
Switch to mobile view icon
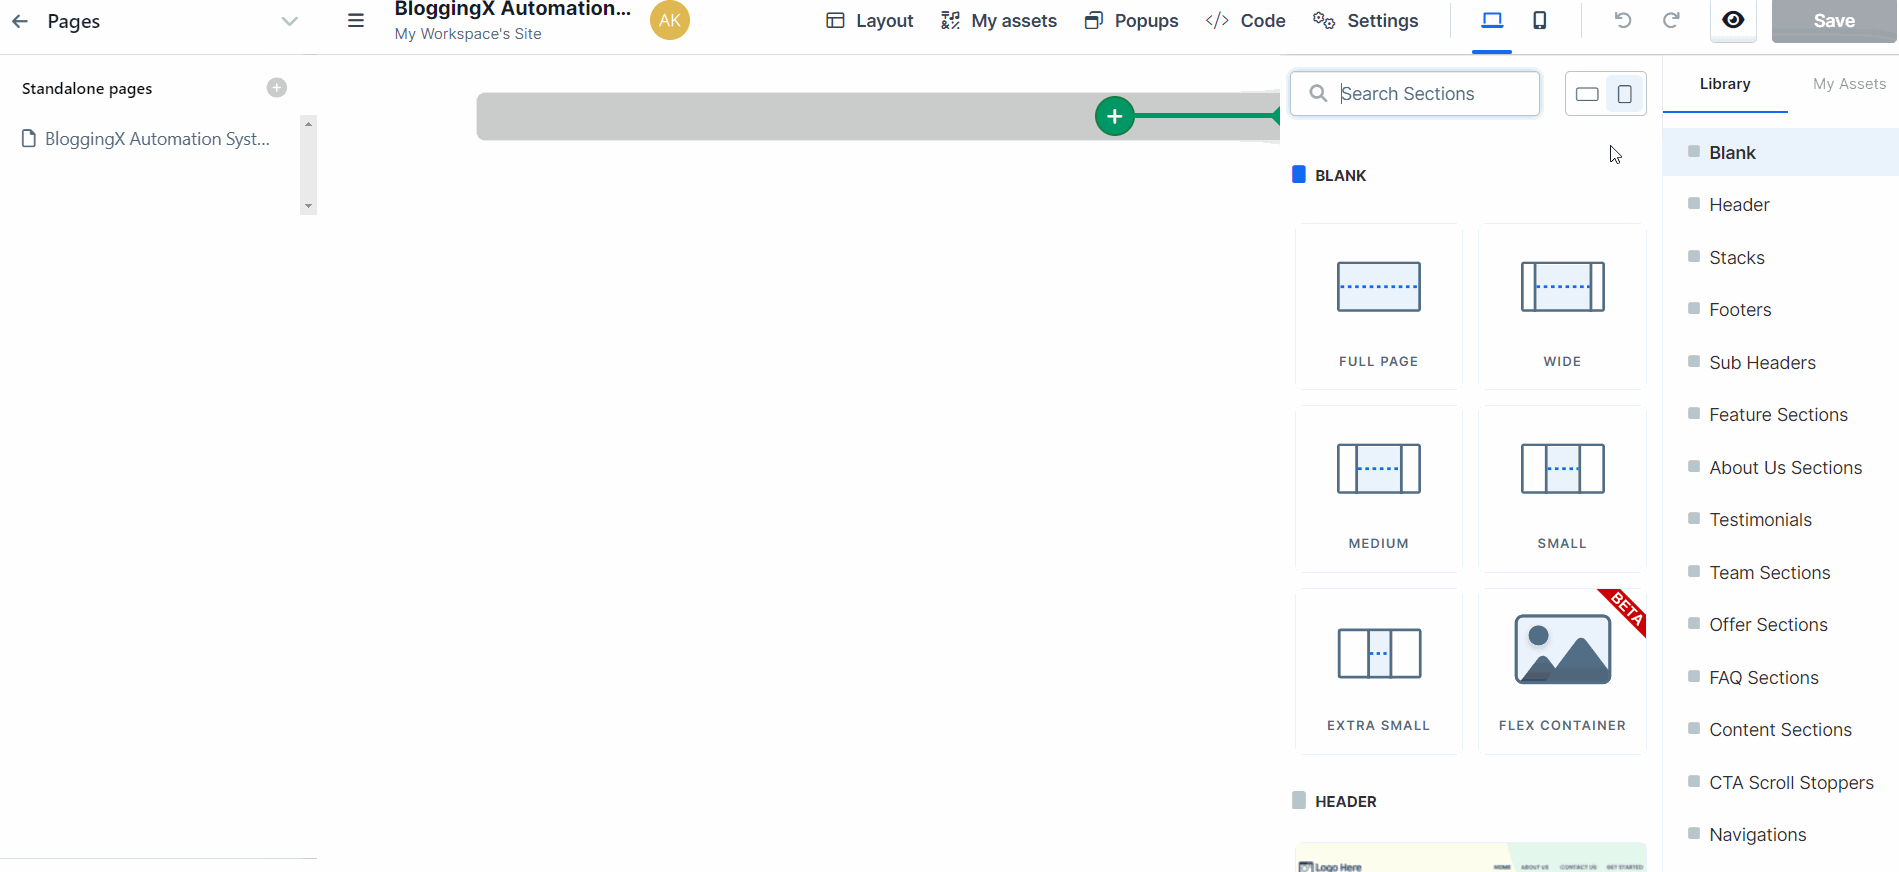[1540, 20]
